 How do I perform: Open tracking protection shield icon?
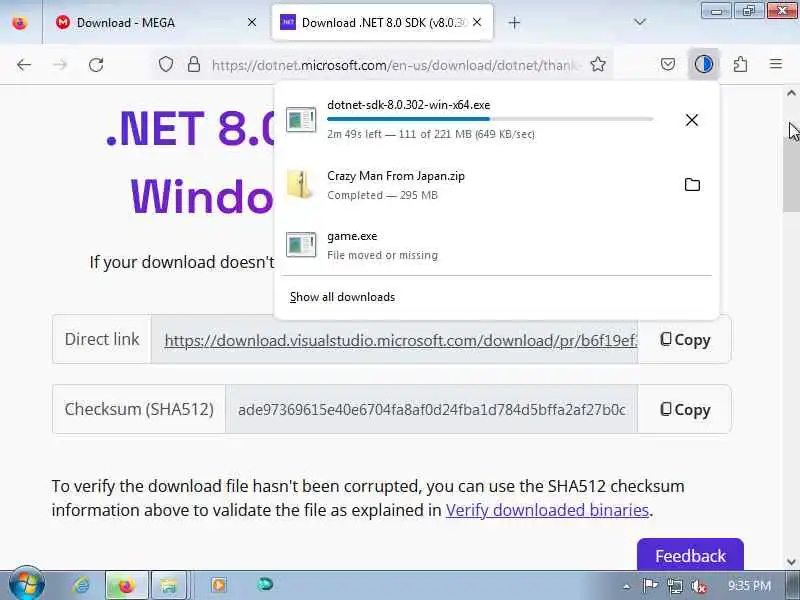[166, 64]
